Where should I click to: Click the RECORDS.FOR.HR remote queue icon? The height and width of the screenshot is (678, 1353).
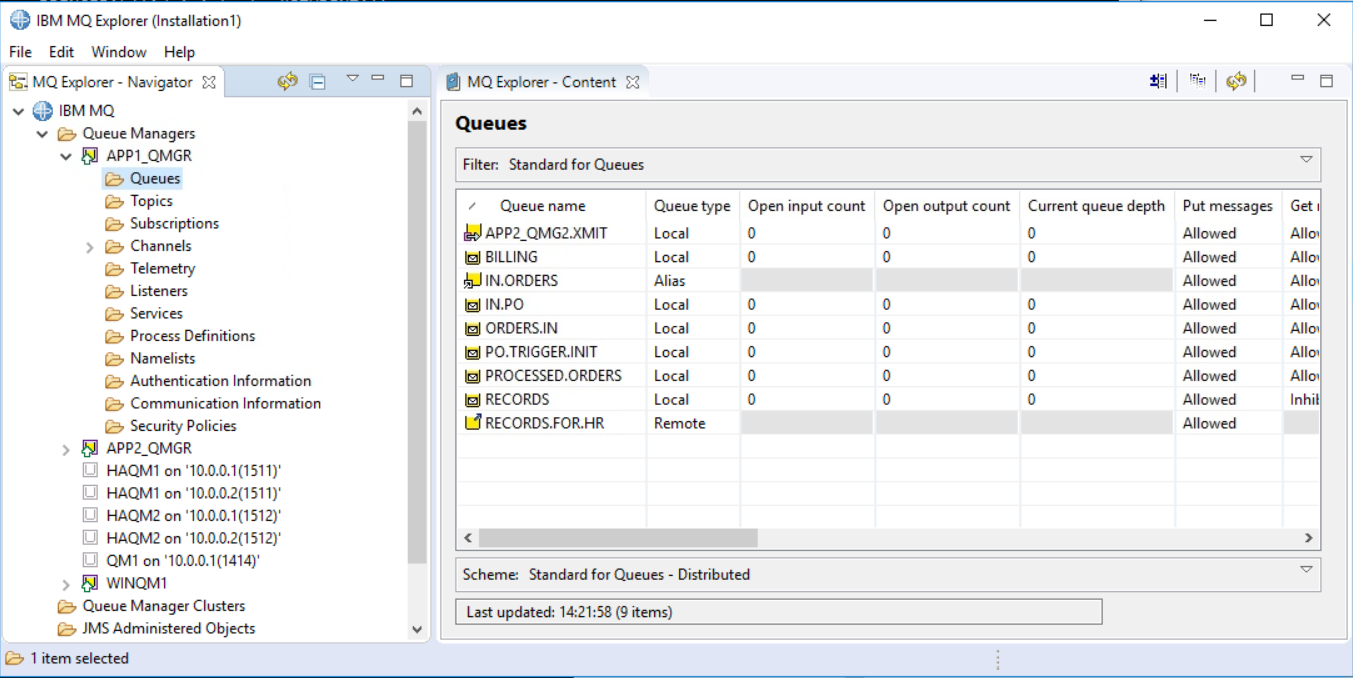[x=472, y=423]
